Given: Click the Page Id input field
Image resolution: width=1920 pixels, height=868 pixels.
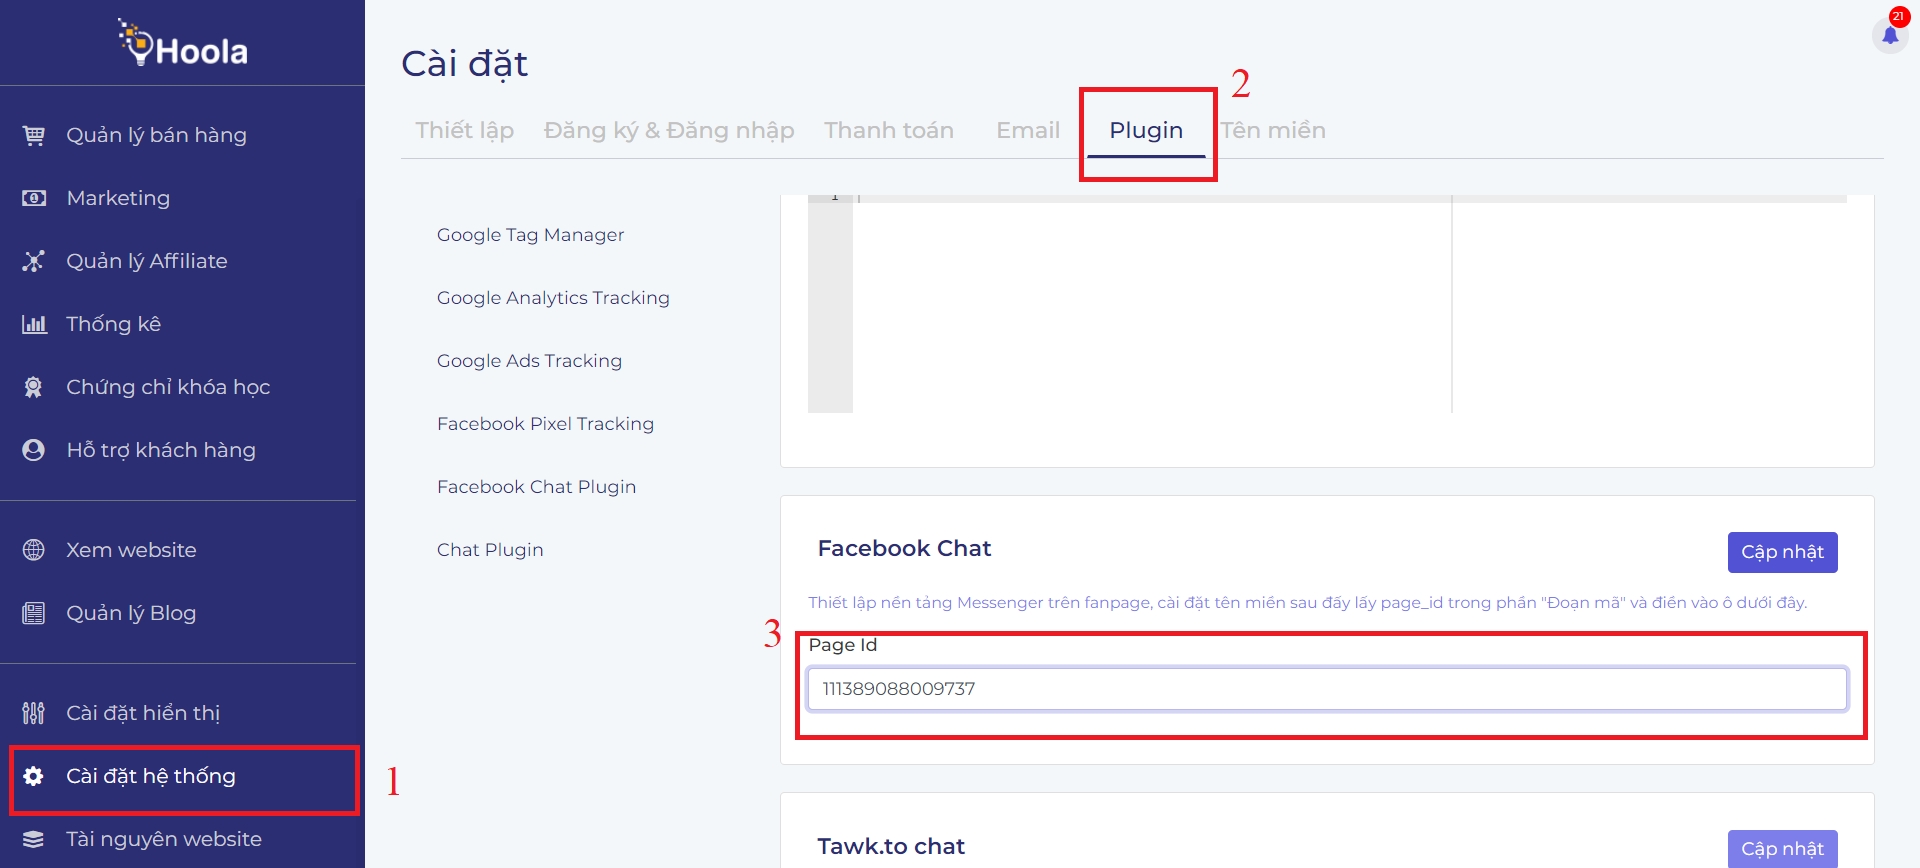Looking at the screenshot, I should click(x=1326, y=689).
